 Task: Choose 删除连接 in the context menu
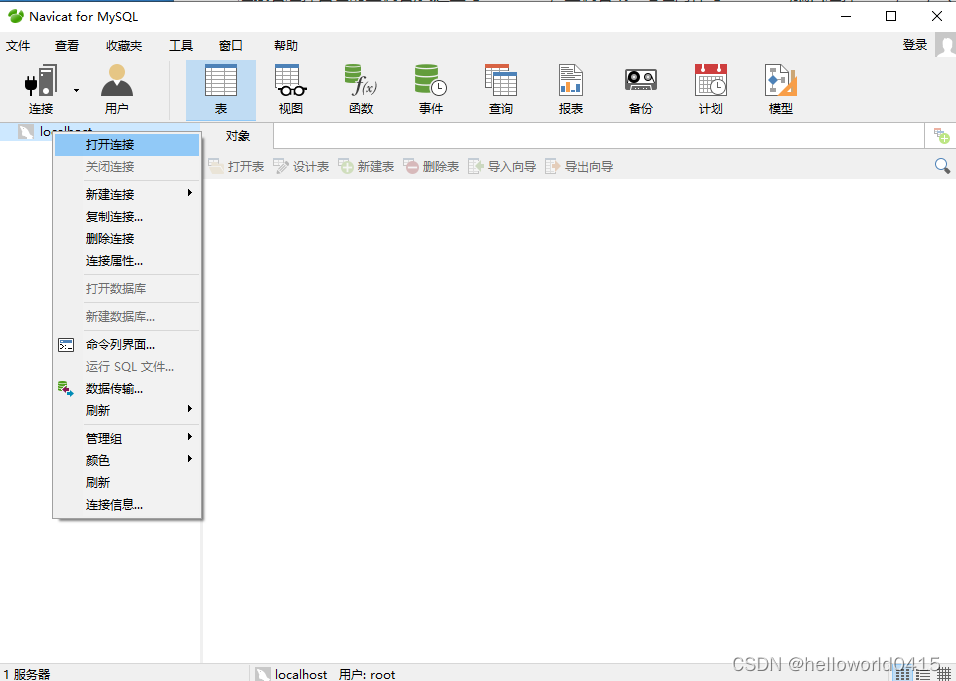pyautogui.click(x=127, y=238)
